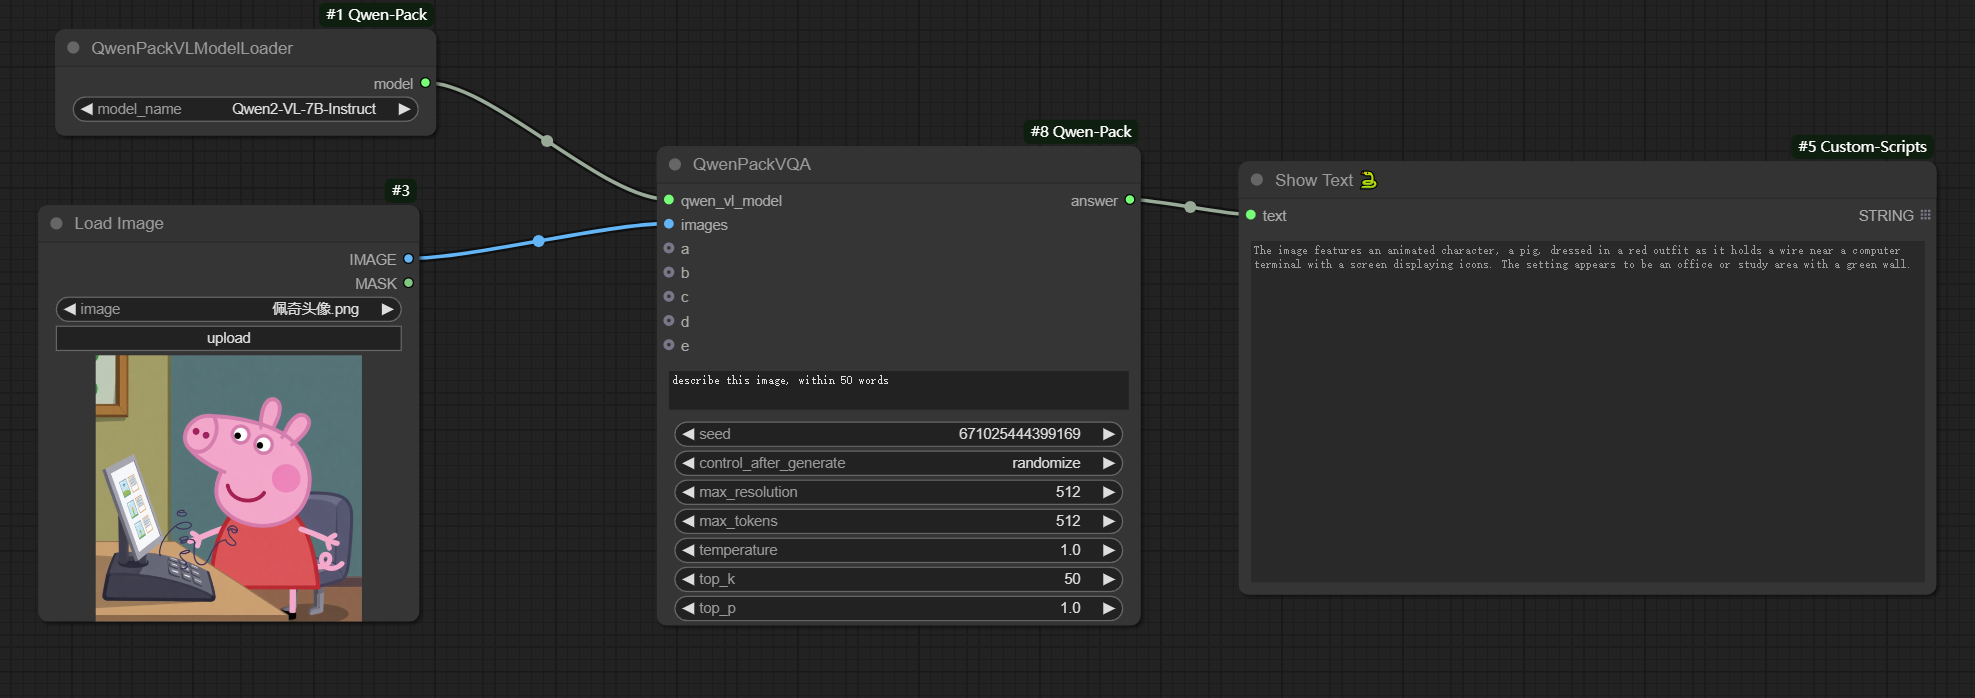Click the max_resolution value slider
Screen dimensions: 1975x698
(899, 492)
